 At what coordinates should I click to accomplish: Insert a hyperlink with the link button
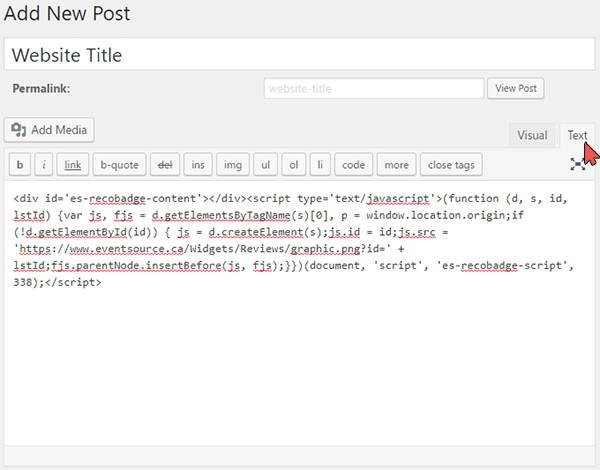tap(73, 165)
